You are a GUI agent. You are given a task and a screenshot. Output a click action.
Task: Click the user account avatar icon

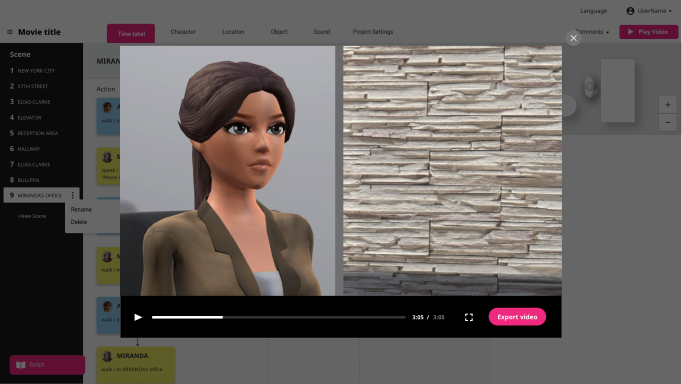(630, 11)
